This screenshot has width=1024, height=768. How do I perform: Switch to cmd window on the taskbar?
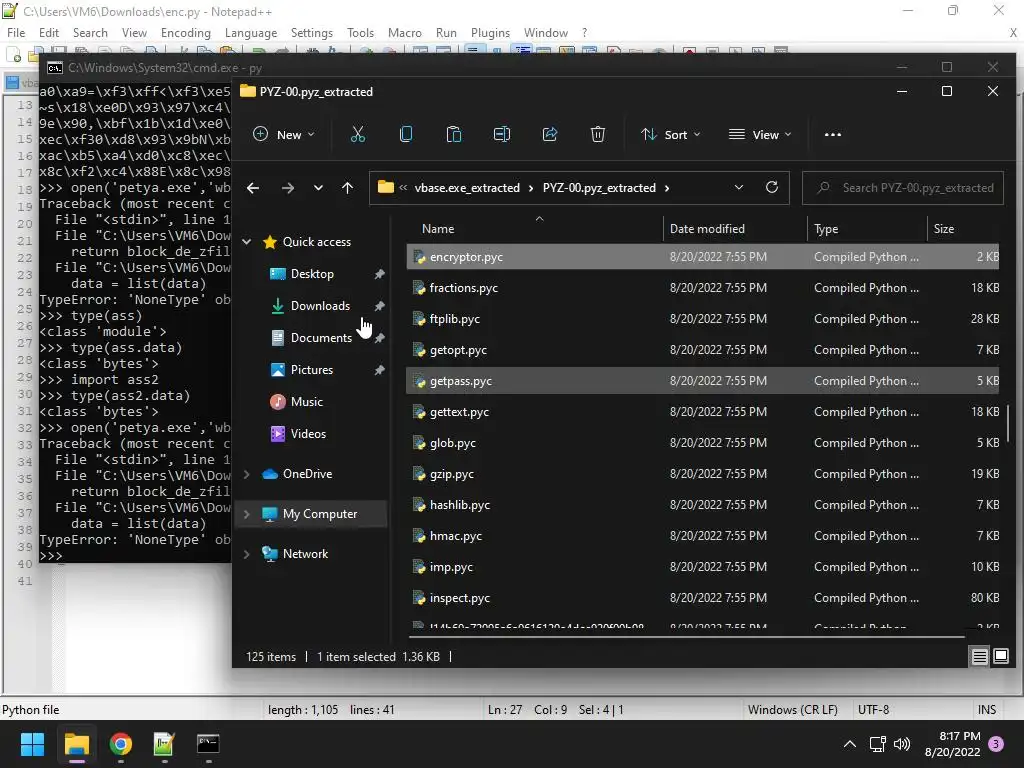tap(208, 744)
